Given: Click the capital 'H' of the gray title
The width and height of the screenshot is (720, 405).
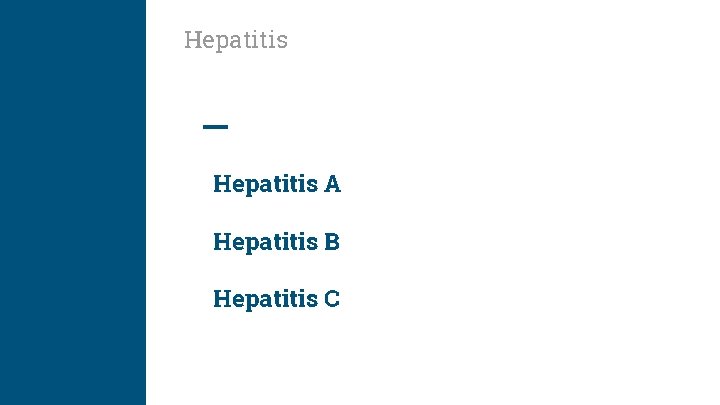Looking at the screenshot, I should [192, 40].
